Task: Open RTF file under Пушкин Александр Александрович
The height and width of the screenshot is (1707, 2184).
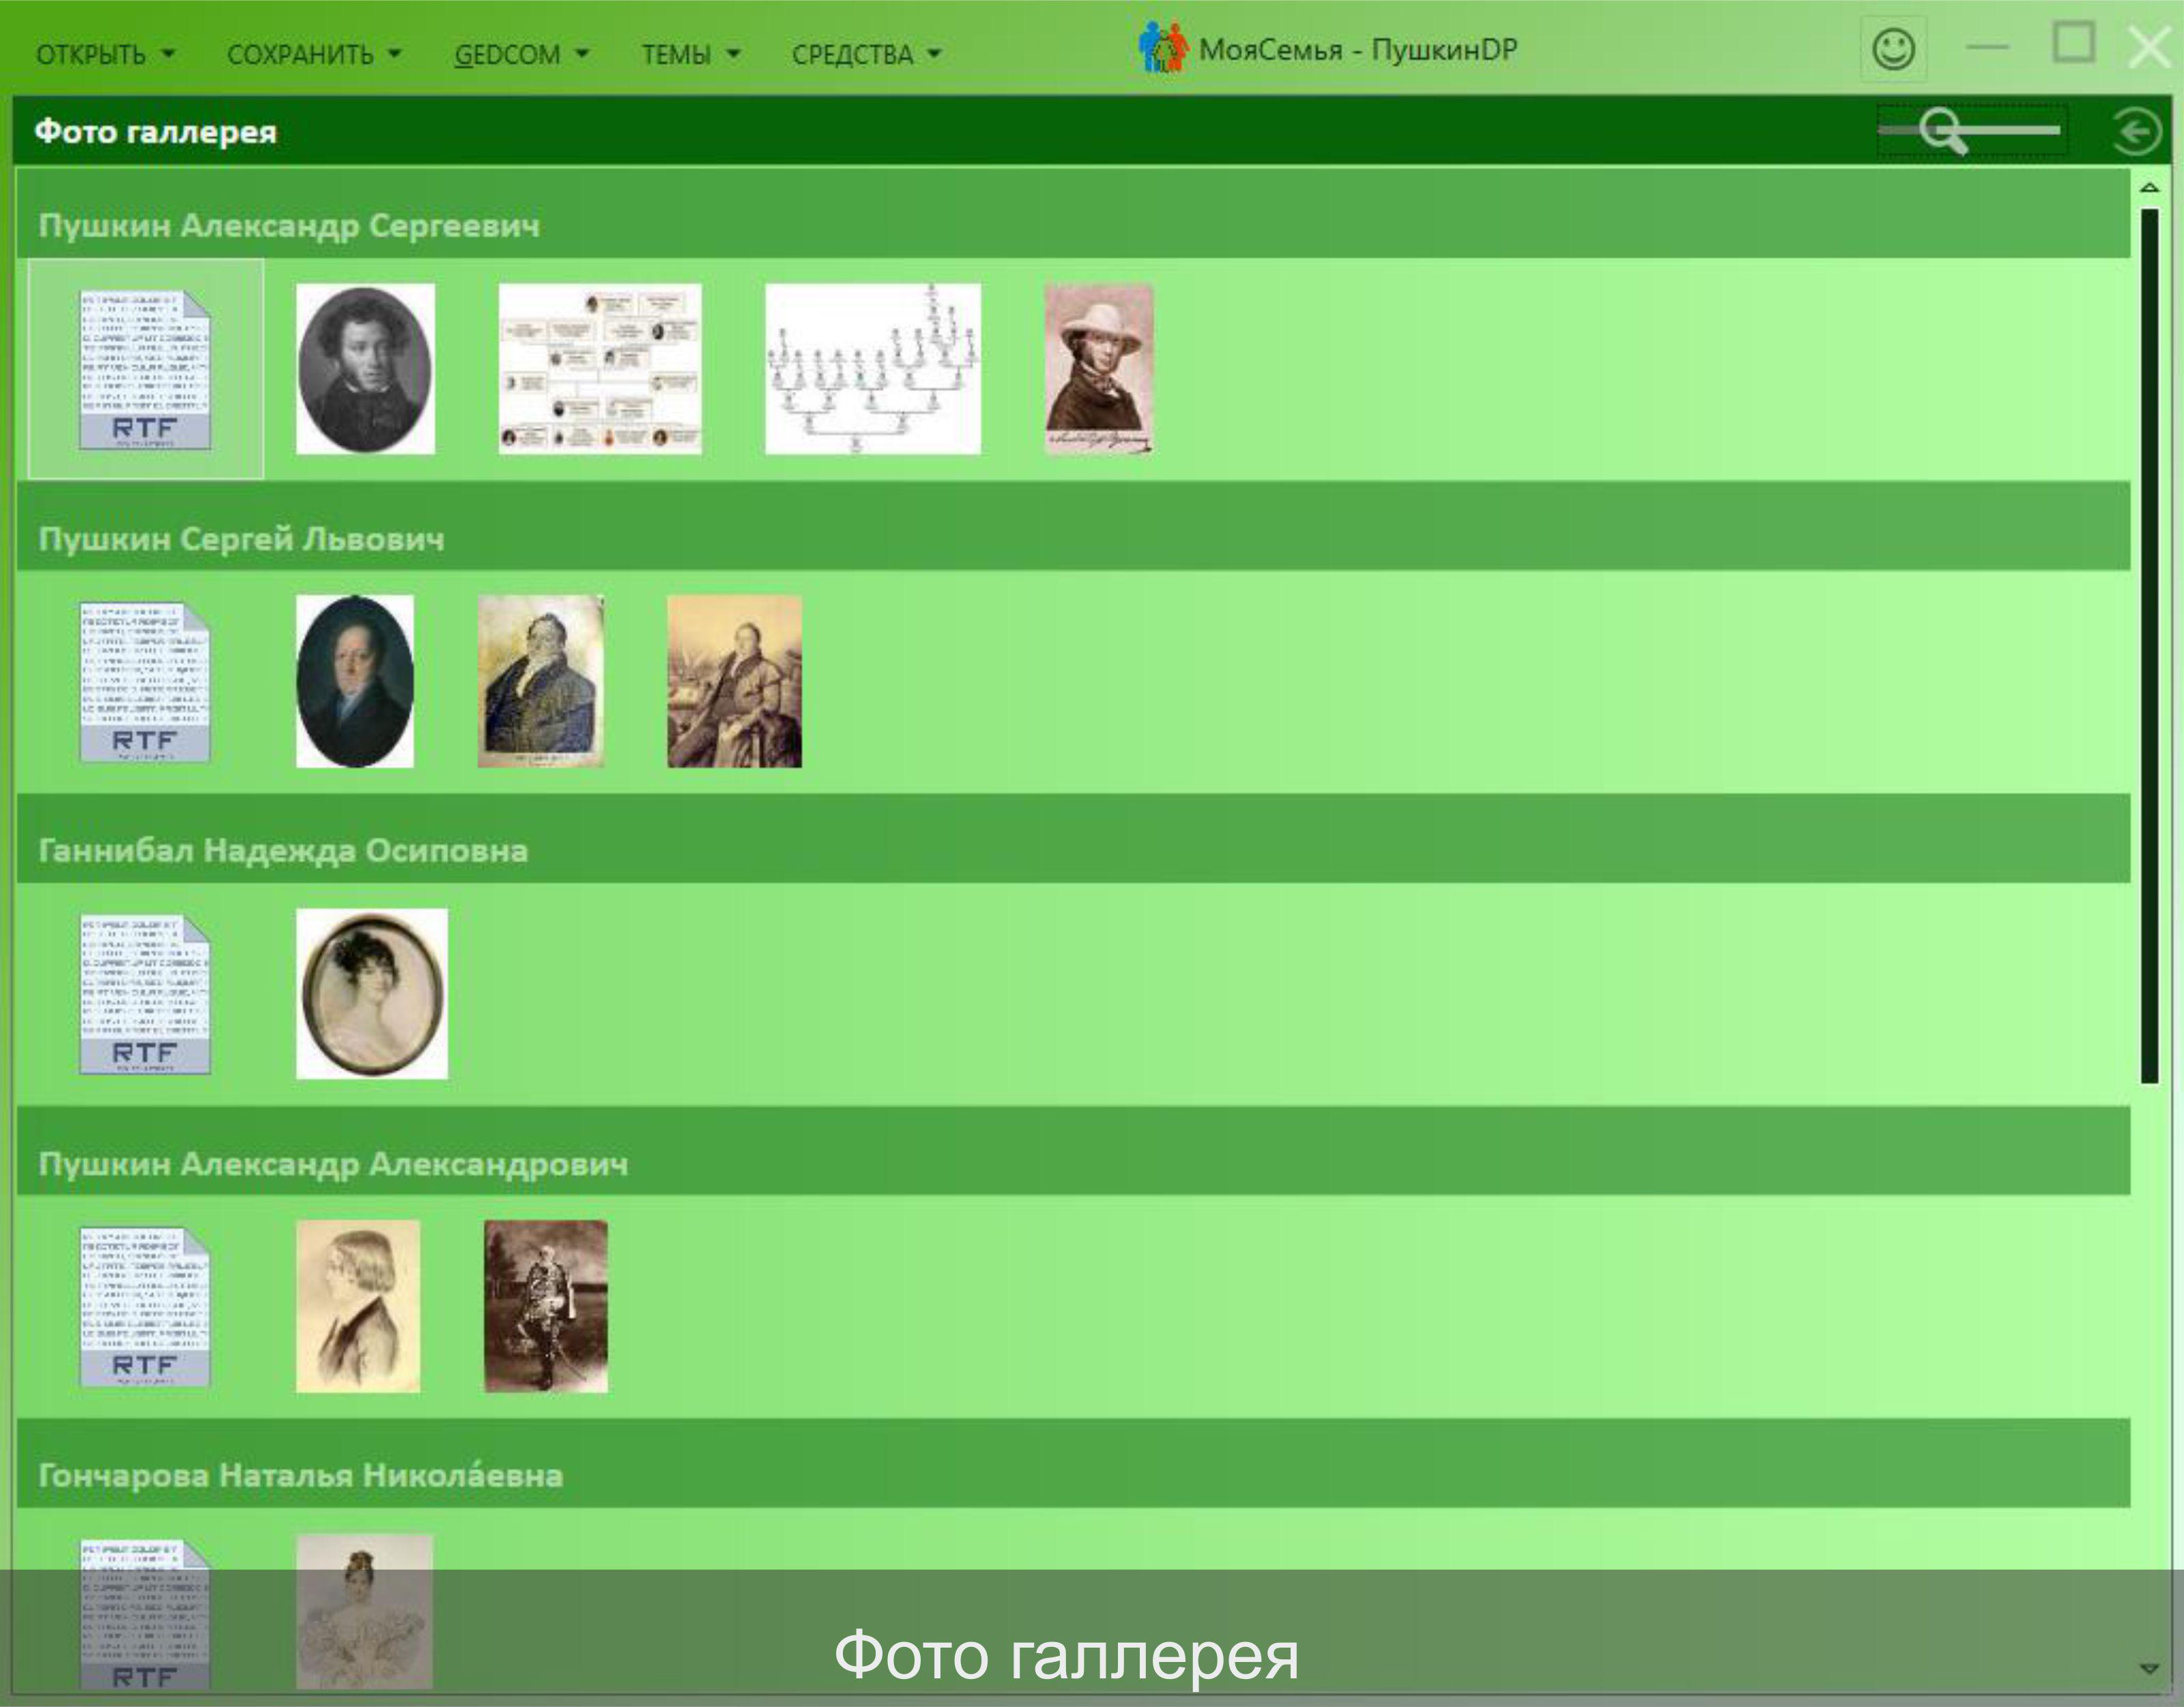Action: coord(145,1306)
